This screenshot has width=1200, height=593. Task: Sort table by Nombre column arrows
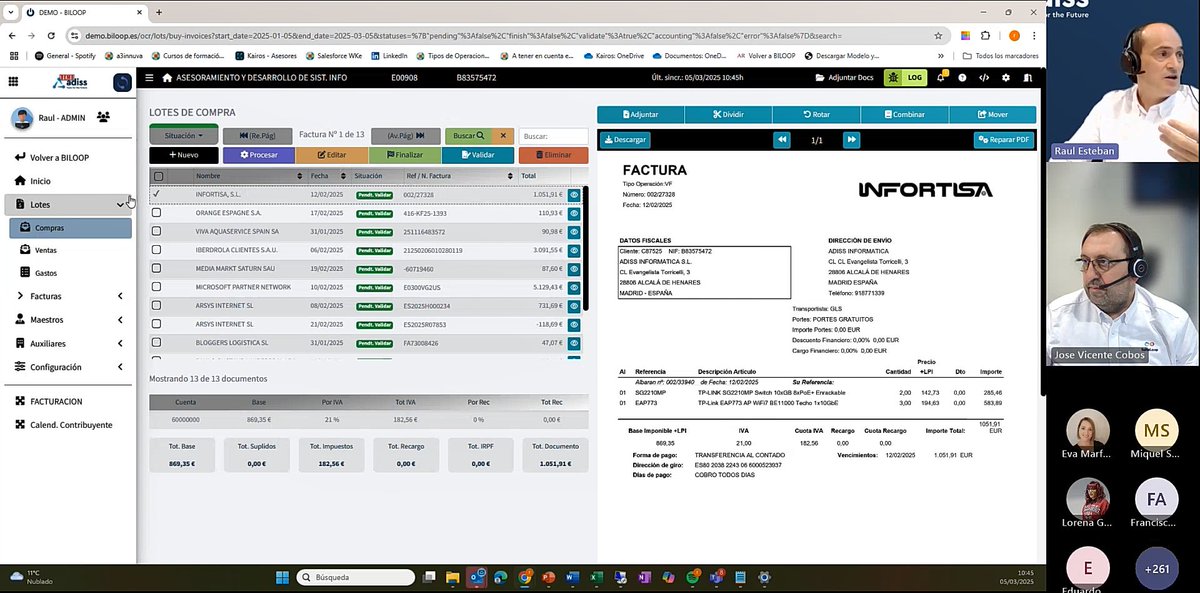(x=301, y=176)
